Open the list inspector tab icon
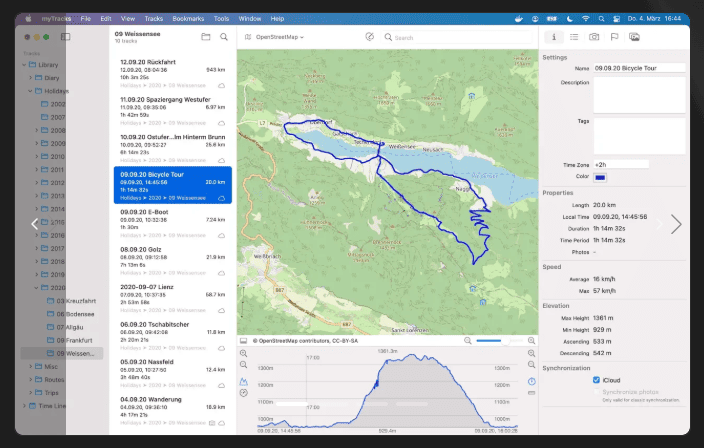 574,37
